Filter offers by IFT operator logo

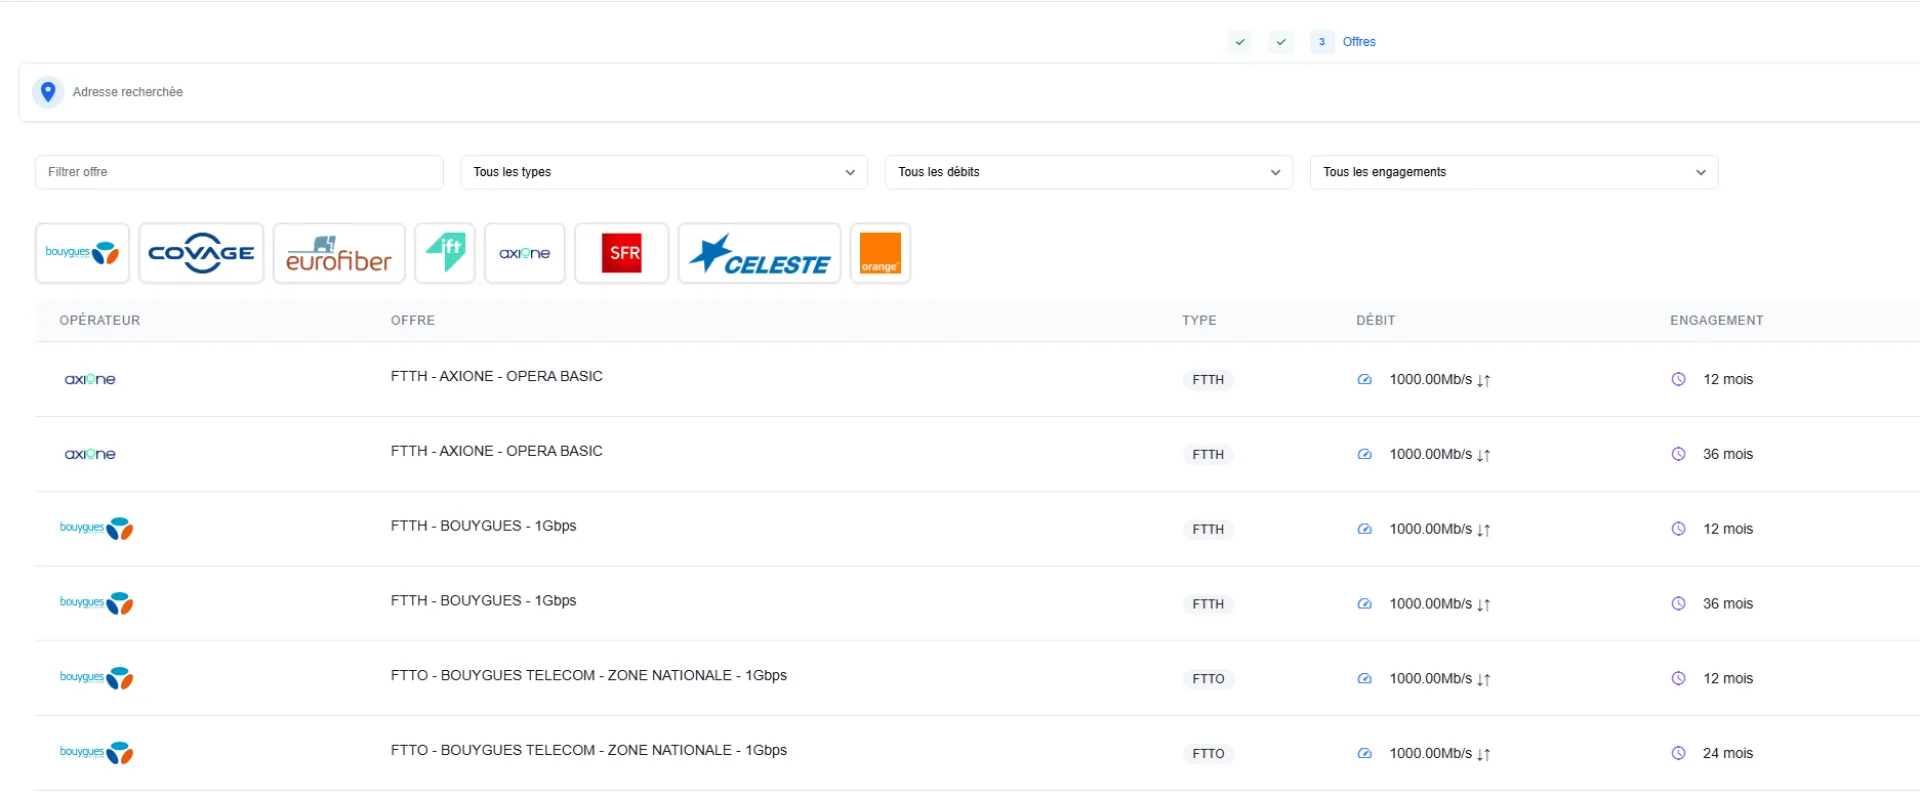[445, 253]
